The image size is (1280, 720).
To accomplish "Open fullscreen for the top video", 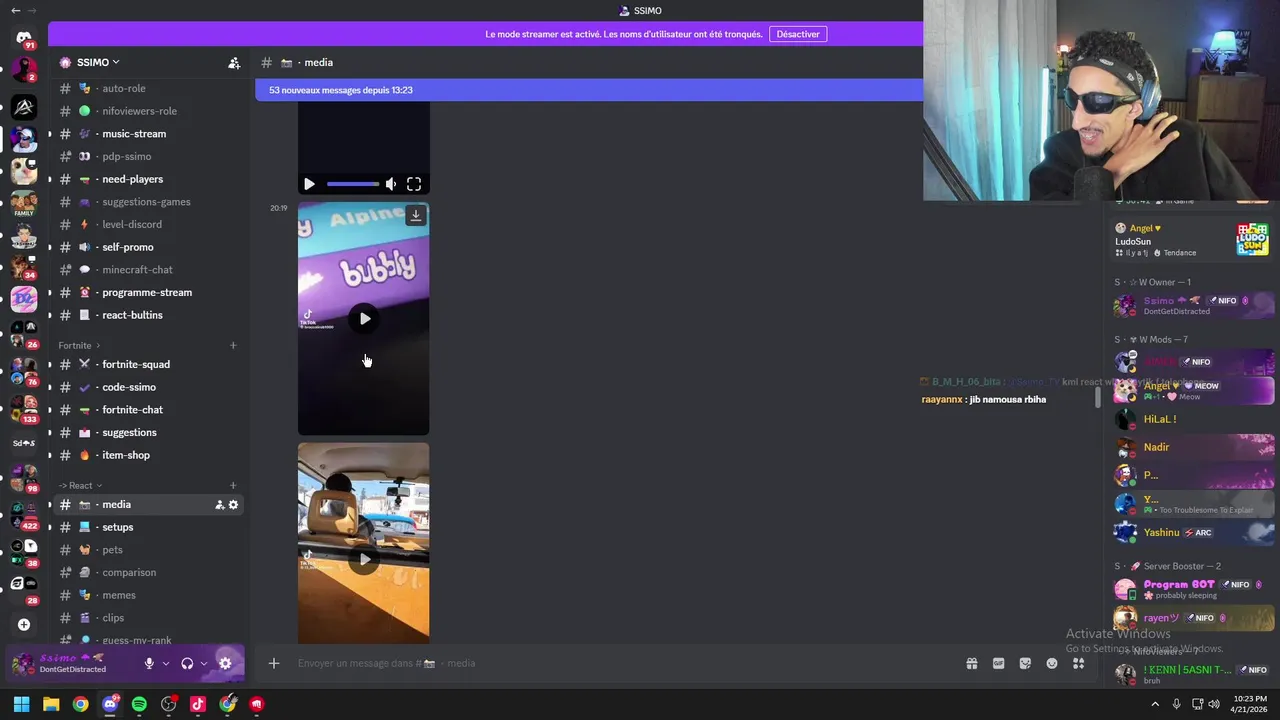I will coord(414,184).
